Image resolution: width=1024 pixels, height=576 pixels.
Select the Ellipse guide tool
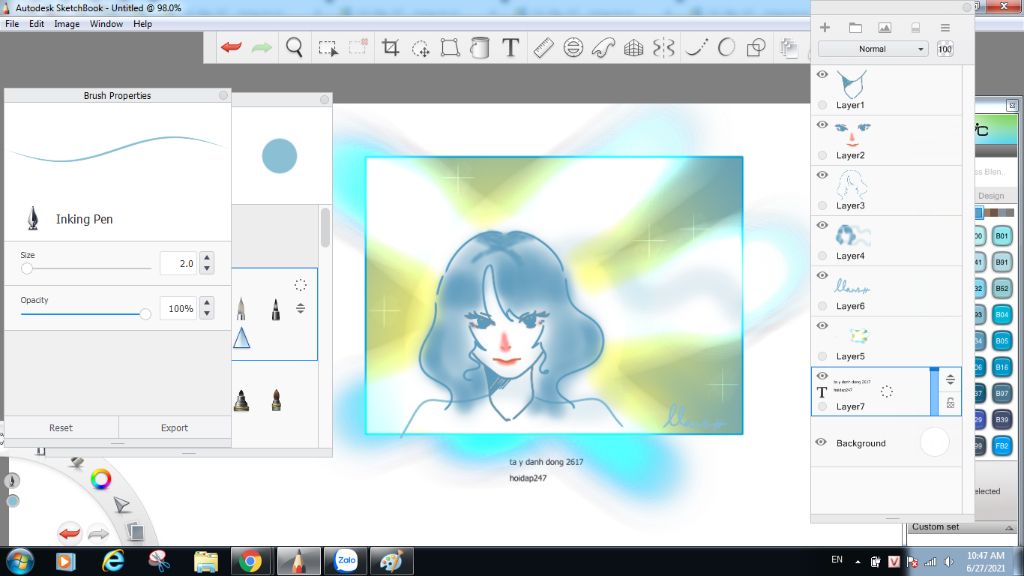[x=573, y=47]
